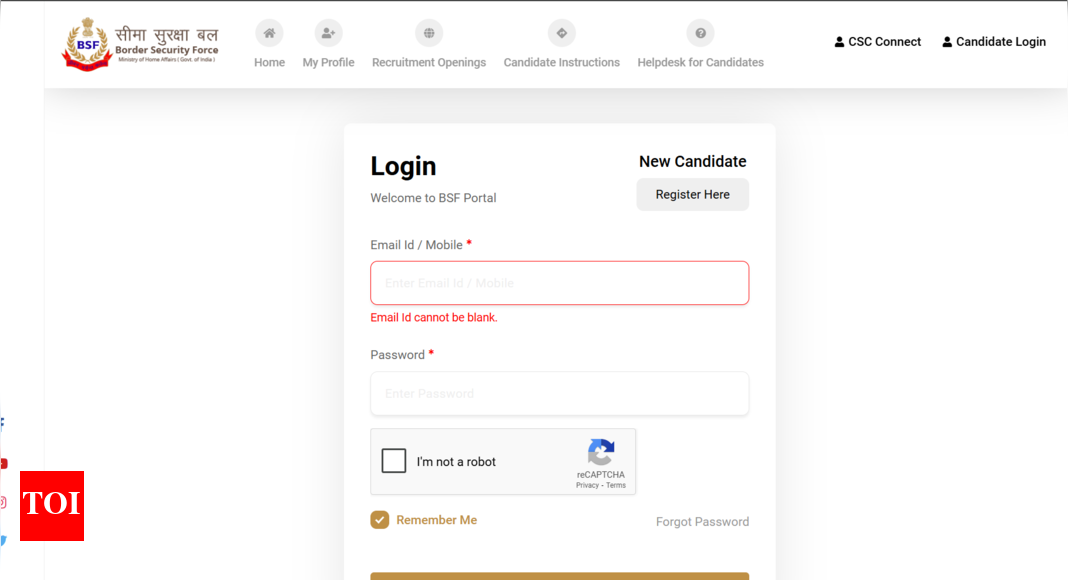The height and width of the screenshot is (580, 1068).
Task: Click the Recruitment Openings globe icon
Action: pos(429,33)
